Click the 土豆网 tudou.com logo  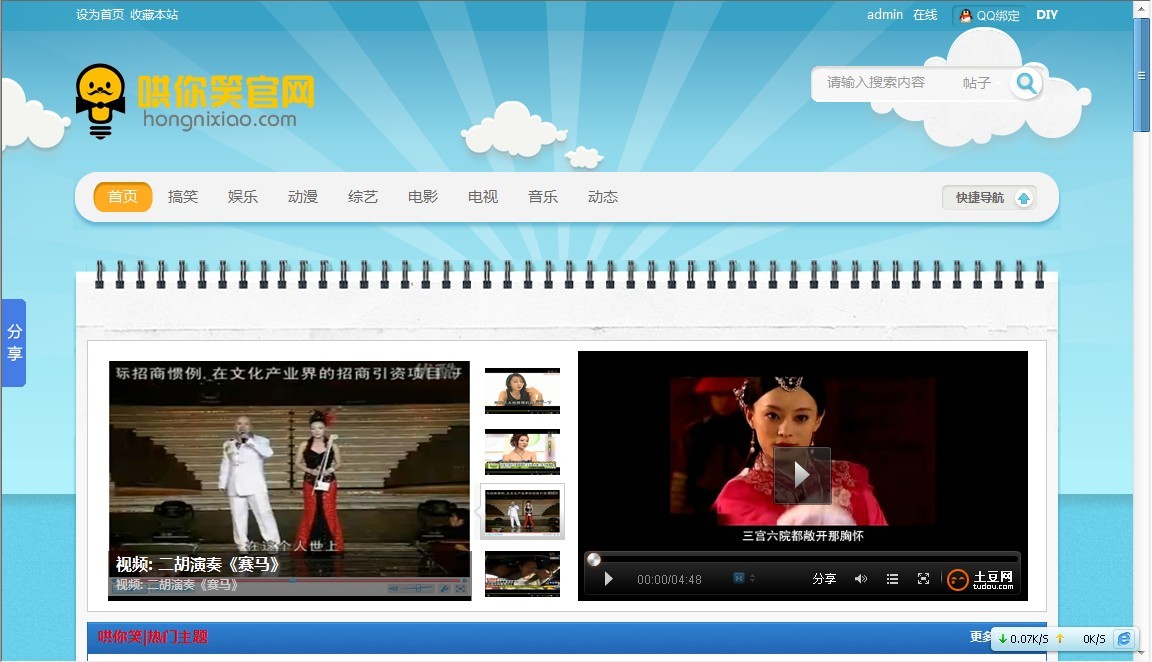click(981, 580)
